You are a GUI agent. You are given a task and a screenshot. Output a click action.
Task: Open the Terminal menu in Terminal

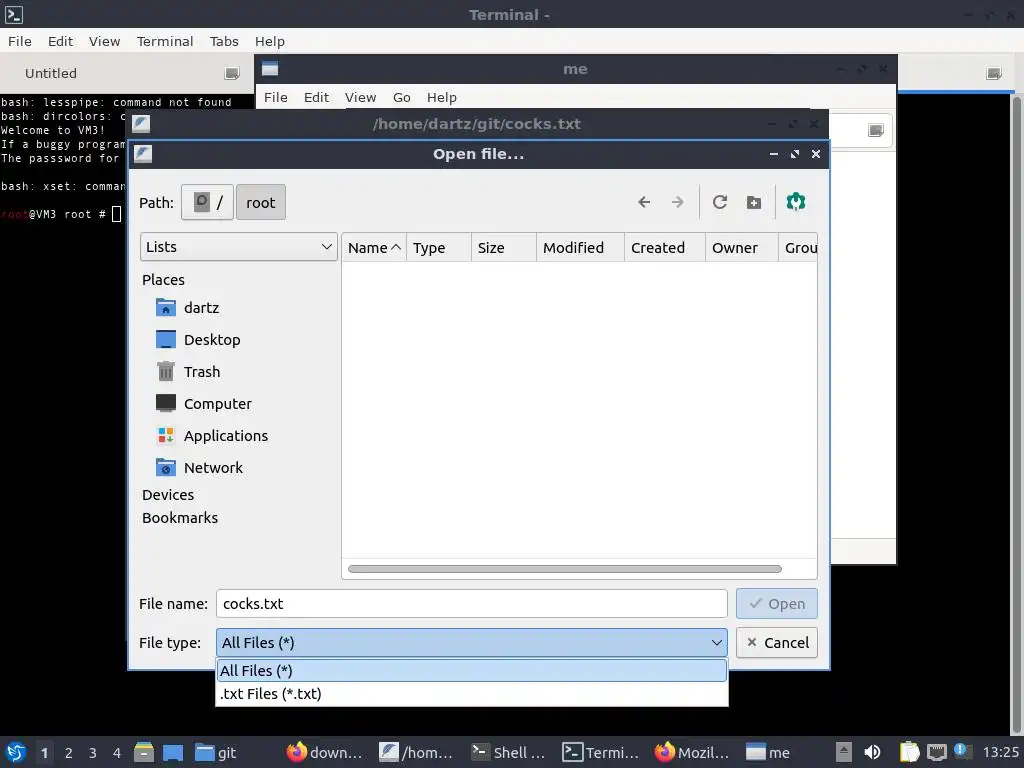click(x=165, y=41)
